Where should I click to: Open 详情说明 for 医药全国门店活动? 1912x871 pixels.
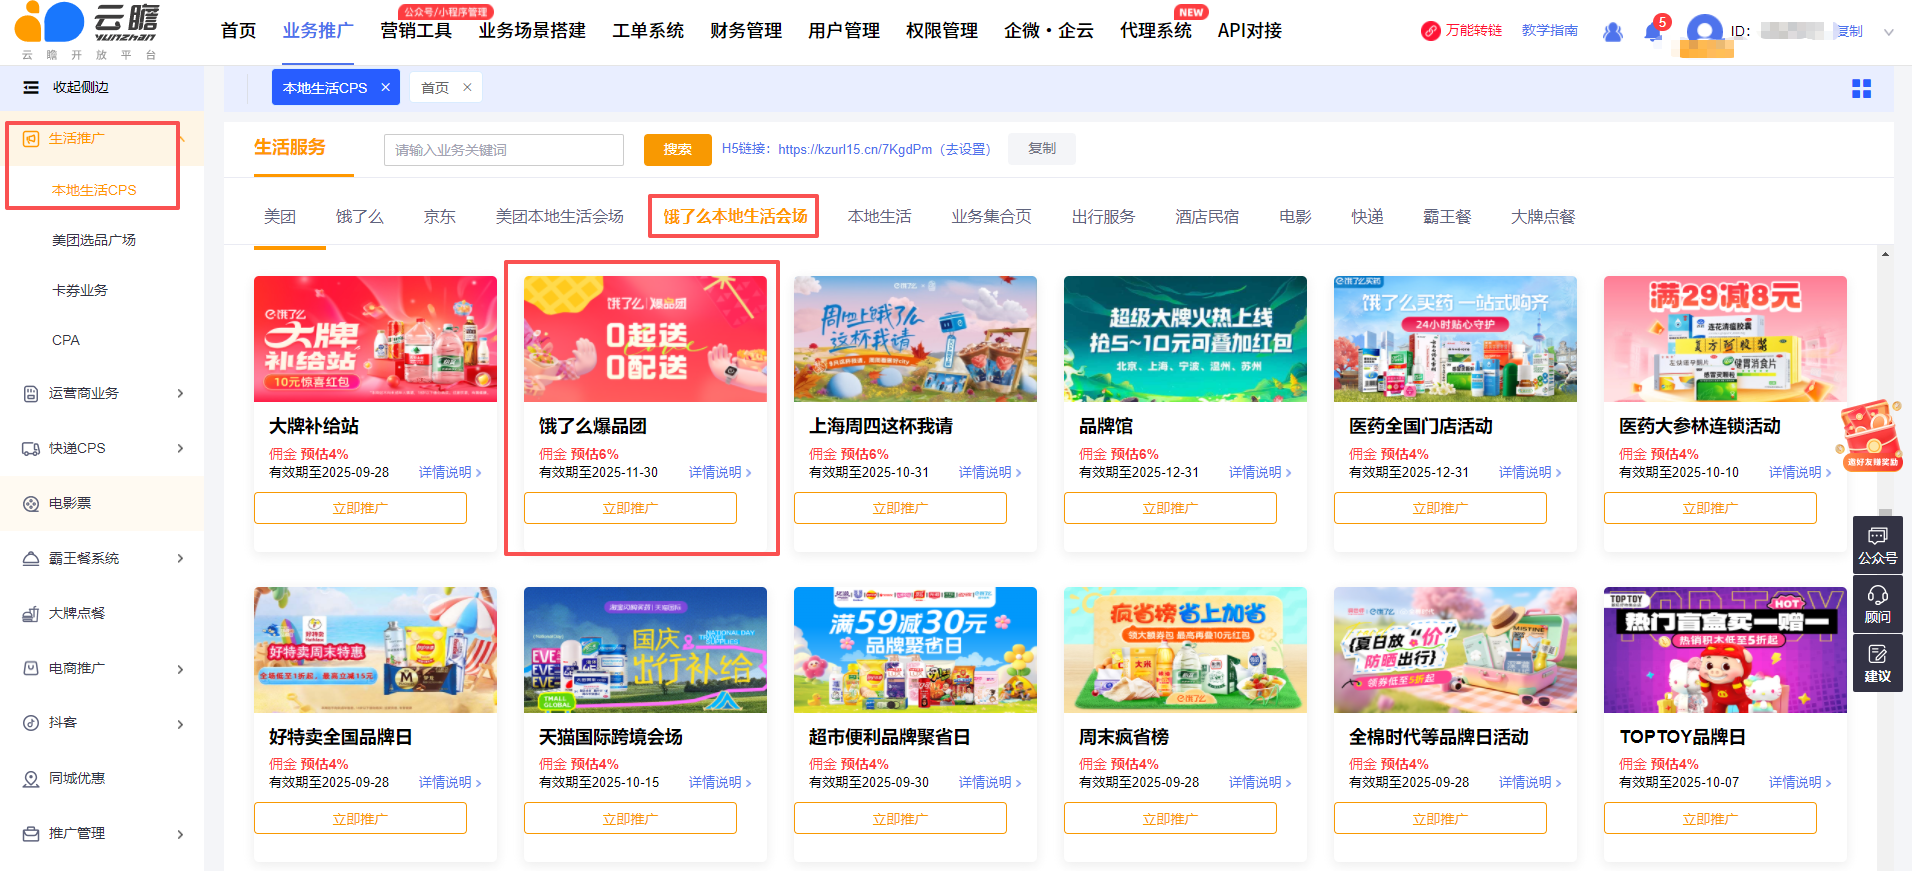point(1530,473)
